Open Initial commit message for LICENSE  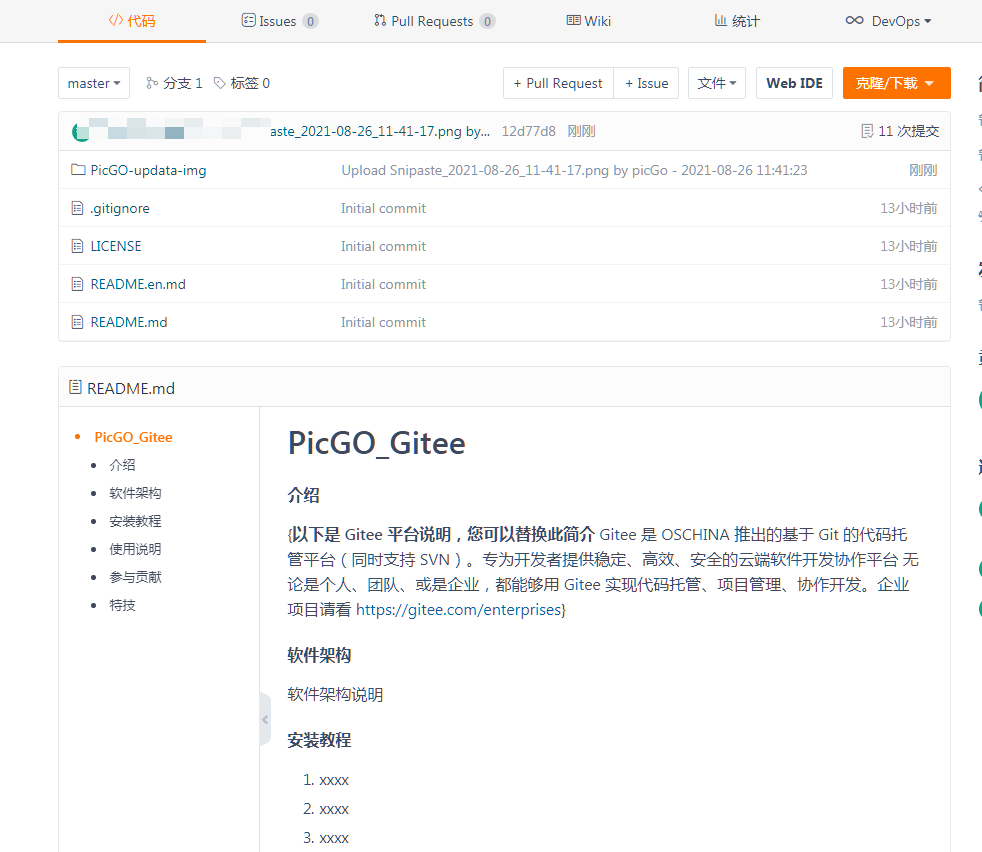pyautogui.click(x=383, y=246)
